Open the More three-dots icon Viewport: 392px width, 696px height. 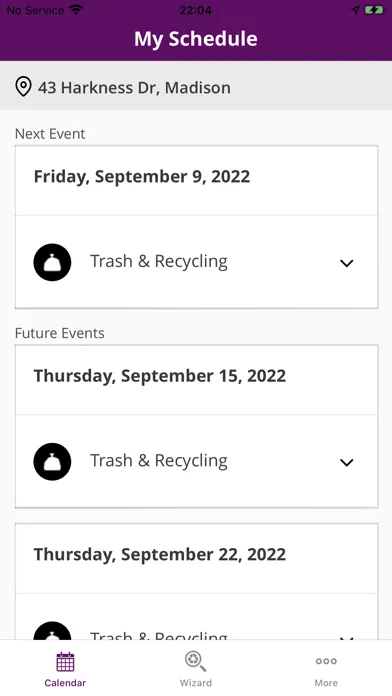click(x=326, y=661)
